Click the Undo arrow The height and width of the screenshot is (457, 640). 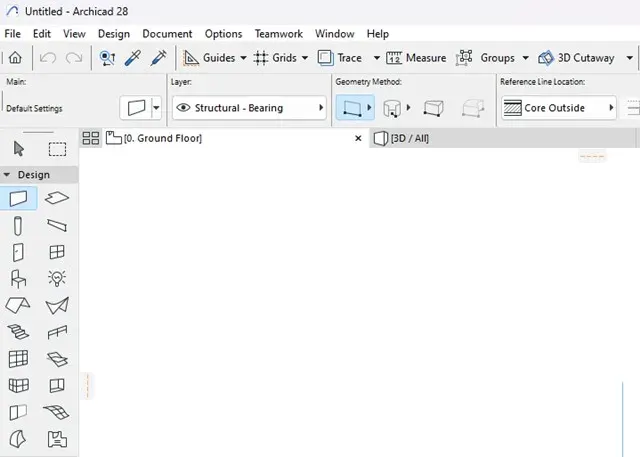pos(48,58)
